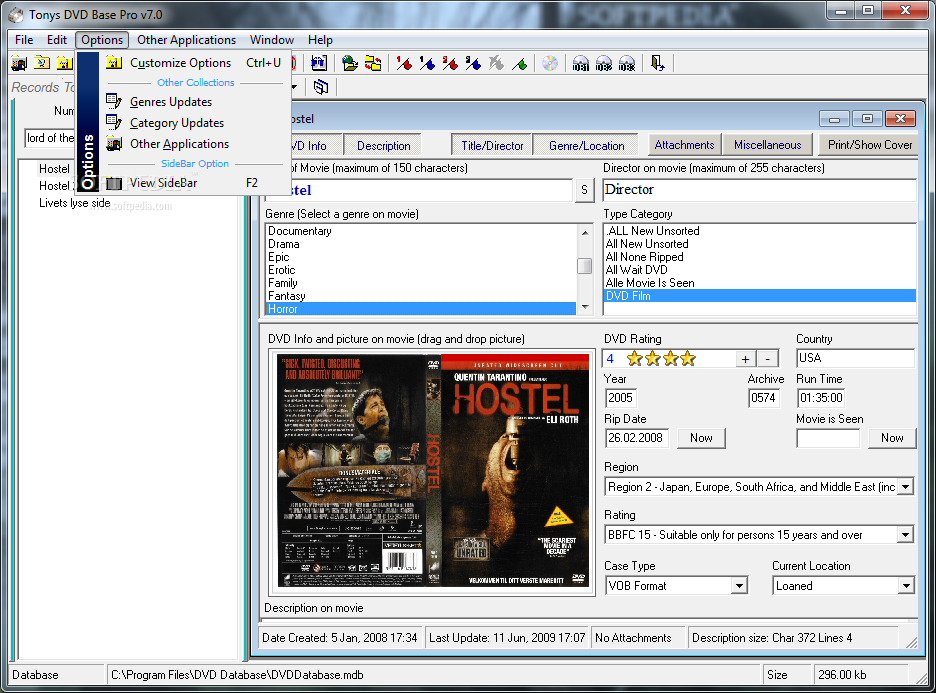Switch to the Genre/Location tab
The image size is (936, 693).
pos(586,146)
